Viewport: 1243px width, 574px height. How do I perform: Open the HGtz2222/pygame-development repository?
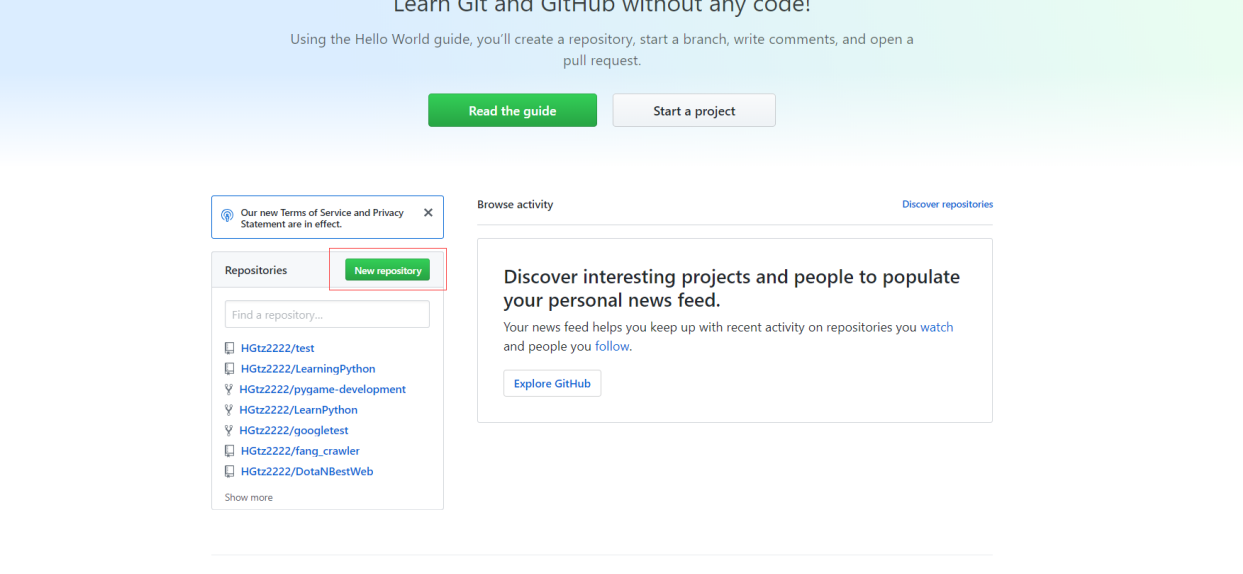(322, 389)
